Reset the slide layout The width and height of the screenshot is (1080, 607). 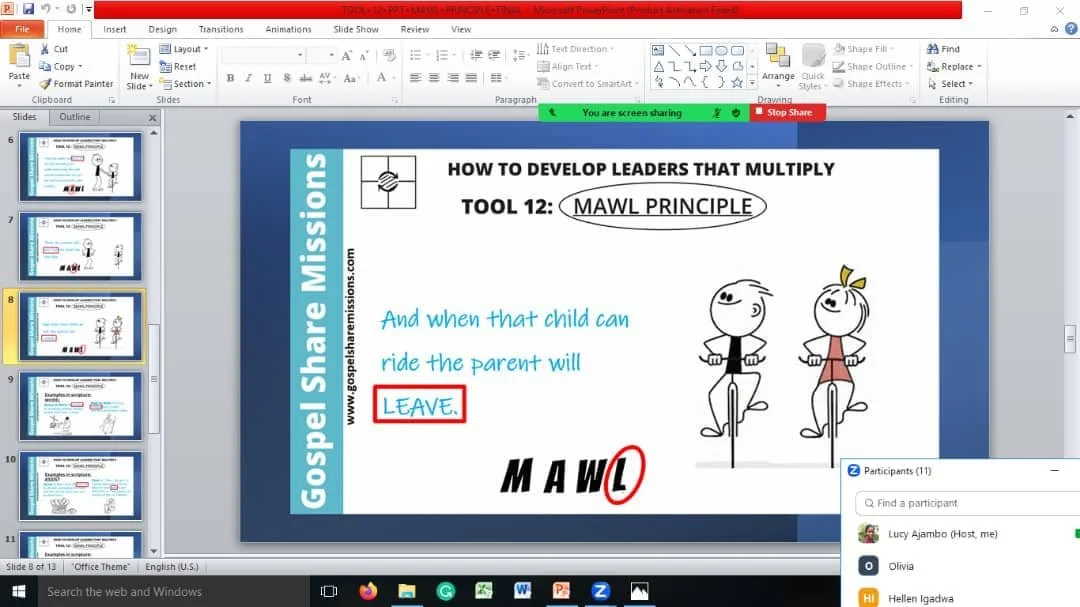tap(178, 67)
